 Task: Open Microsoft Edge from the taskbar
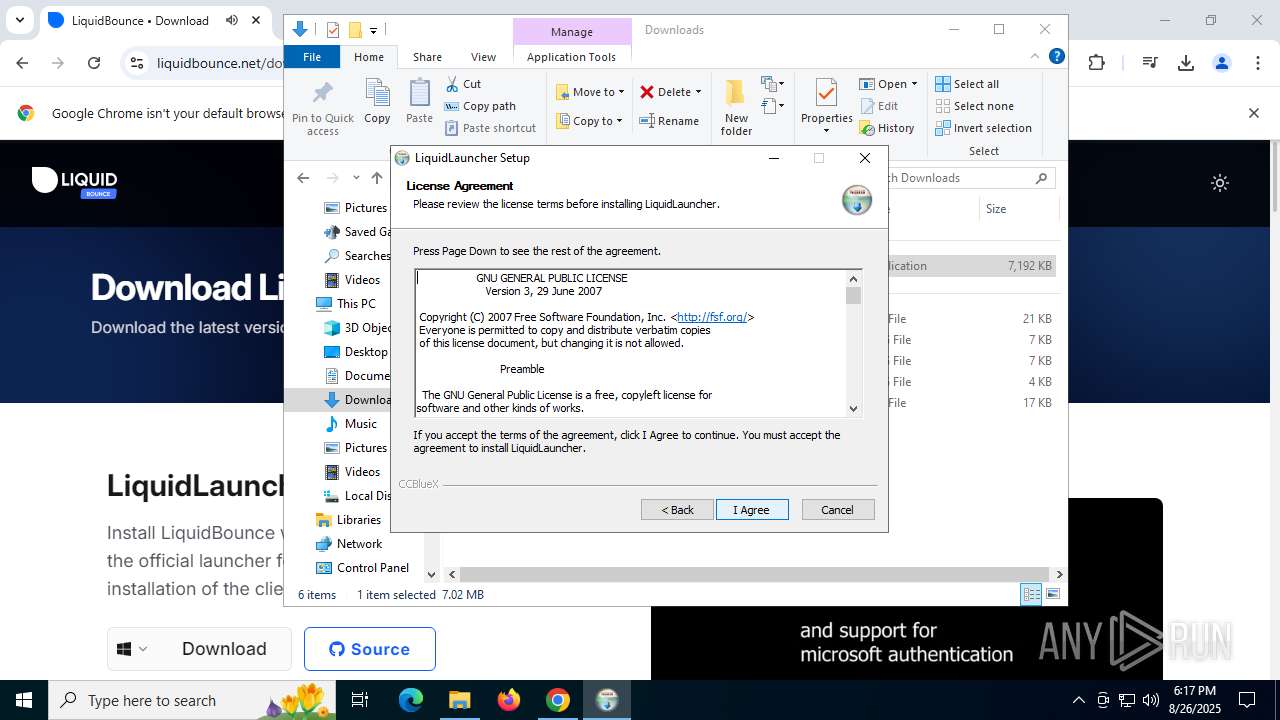tap(411, 700)
